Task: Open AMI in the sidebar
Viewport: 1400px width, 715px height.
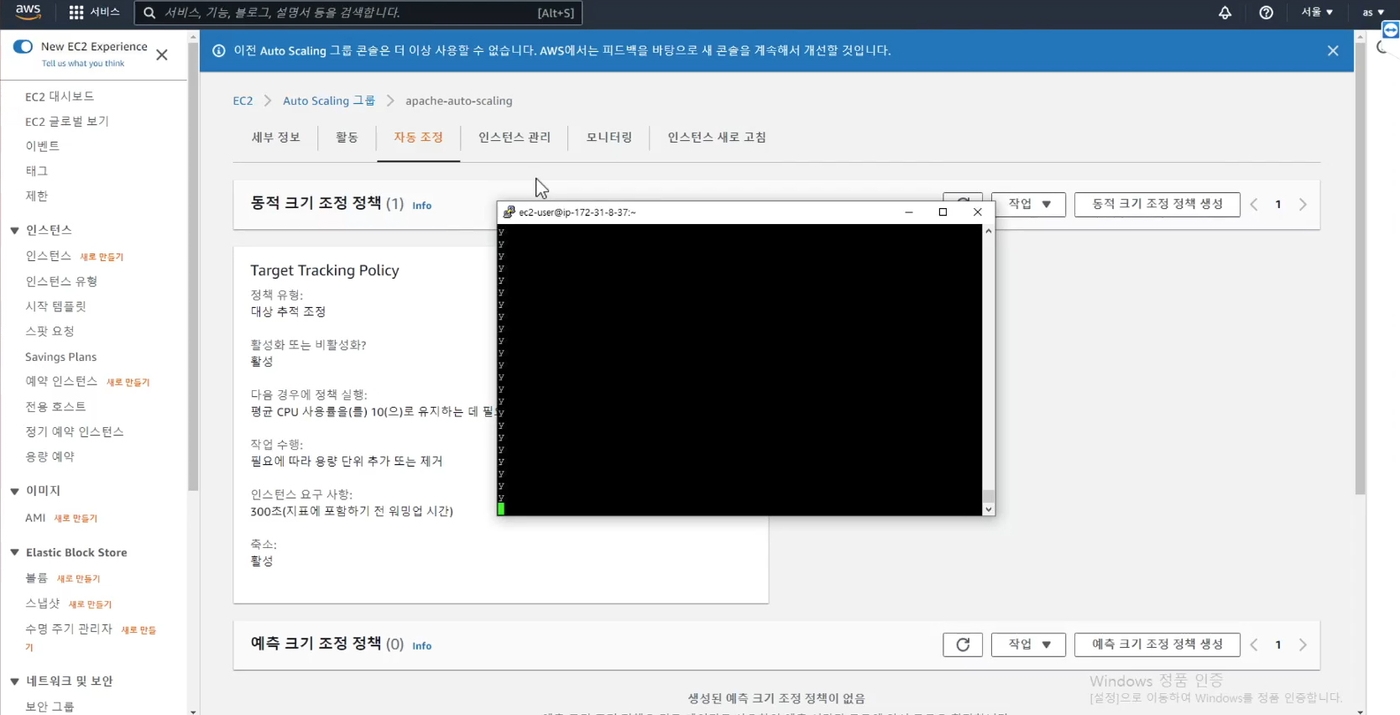Action: point(36,518)
